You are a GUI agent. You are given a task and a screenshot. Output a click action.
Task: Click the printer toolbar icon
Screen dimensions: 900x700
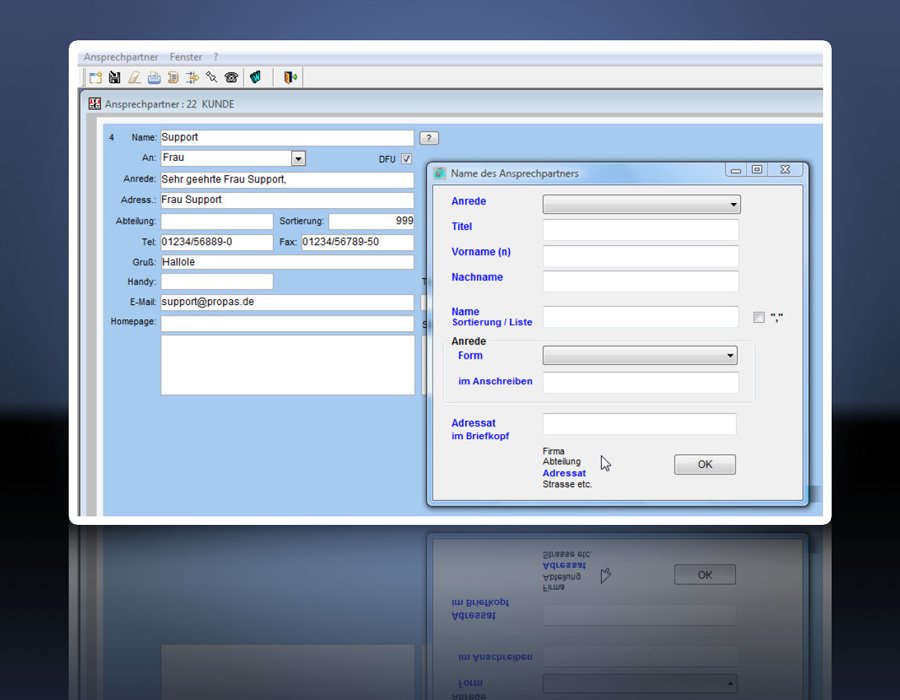pos(154,77)
